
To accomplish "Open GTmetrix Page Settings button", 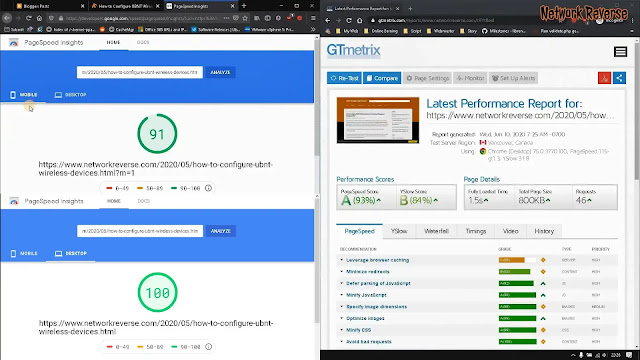I will (427, 78).
